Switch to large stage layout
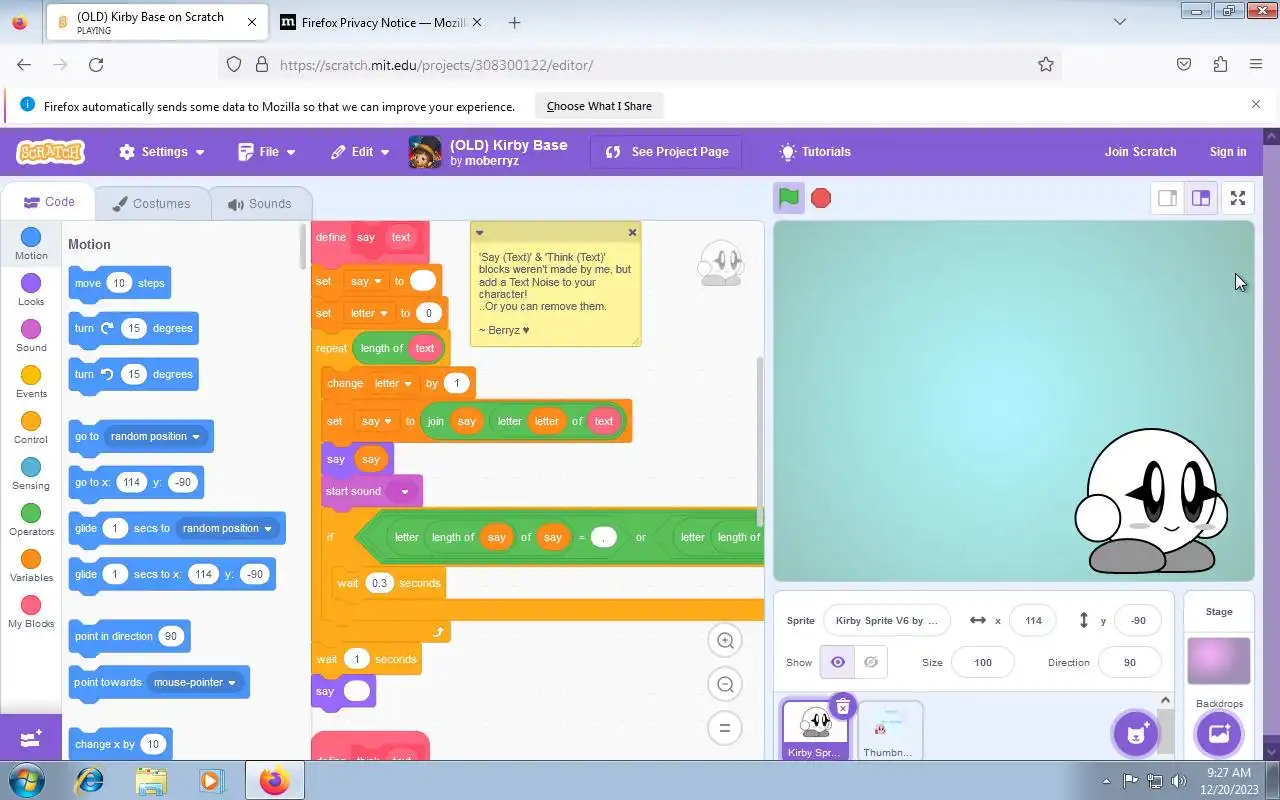The image size is (1280, 800). [x=1201, y=198]
